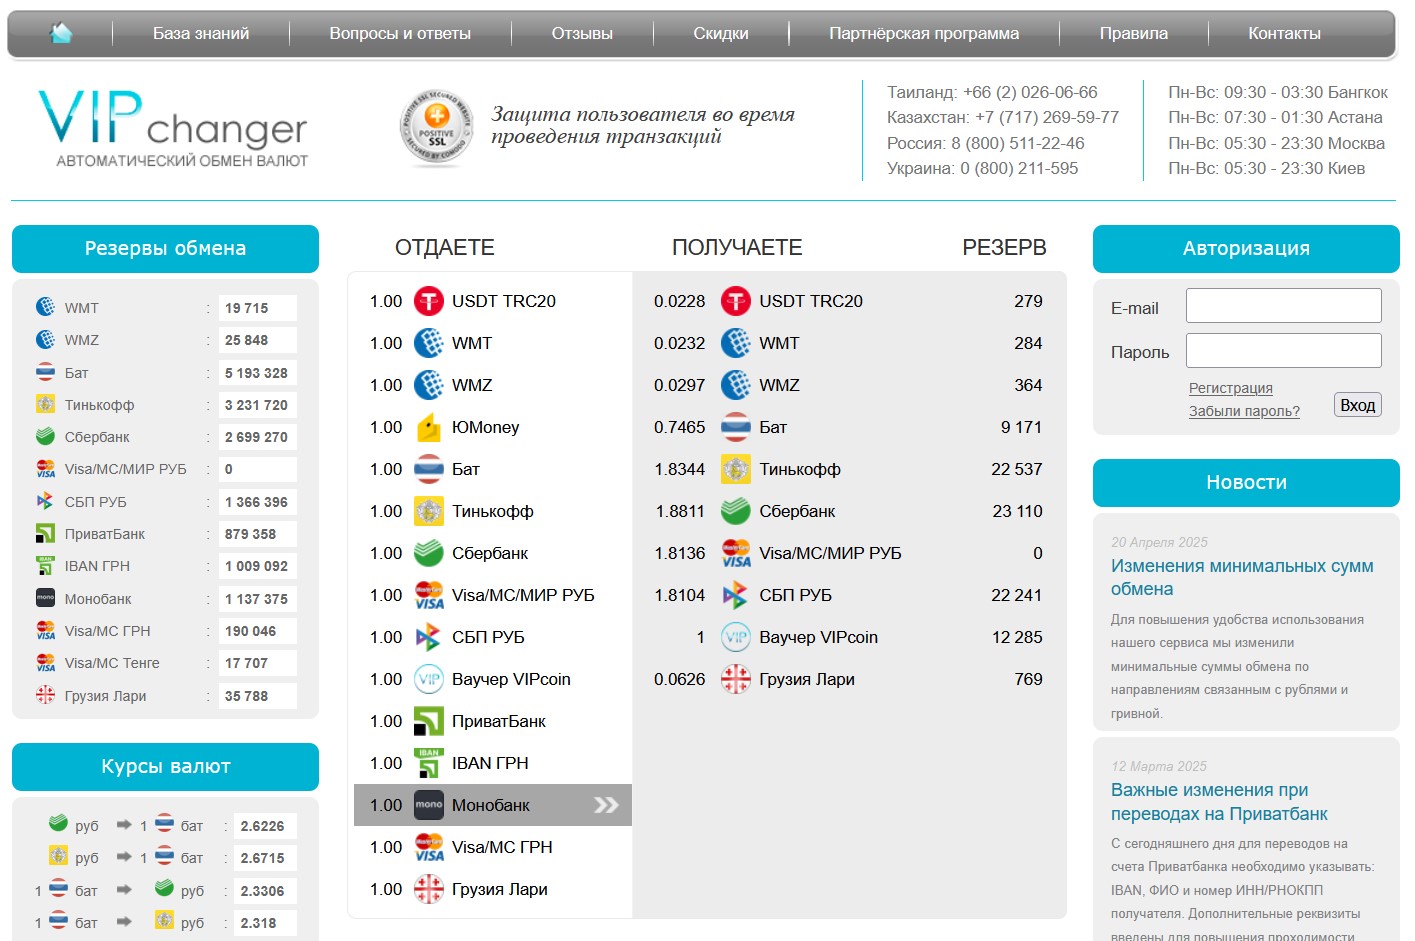Go to the home page via house icon
1415x941 pixels.
click(x=61, y=33)
